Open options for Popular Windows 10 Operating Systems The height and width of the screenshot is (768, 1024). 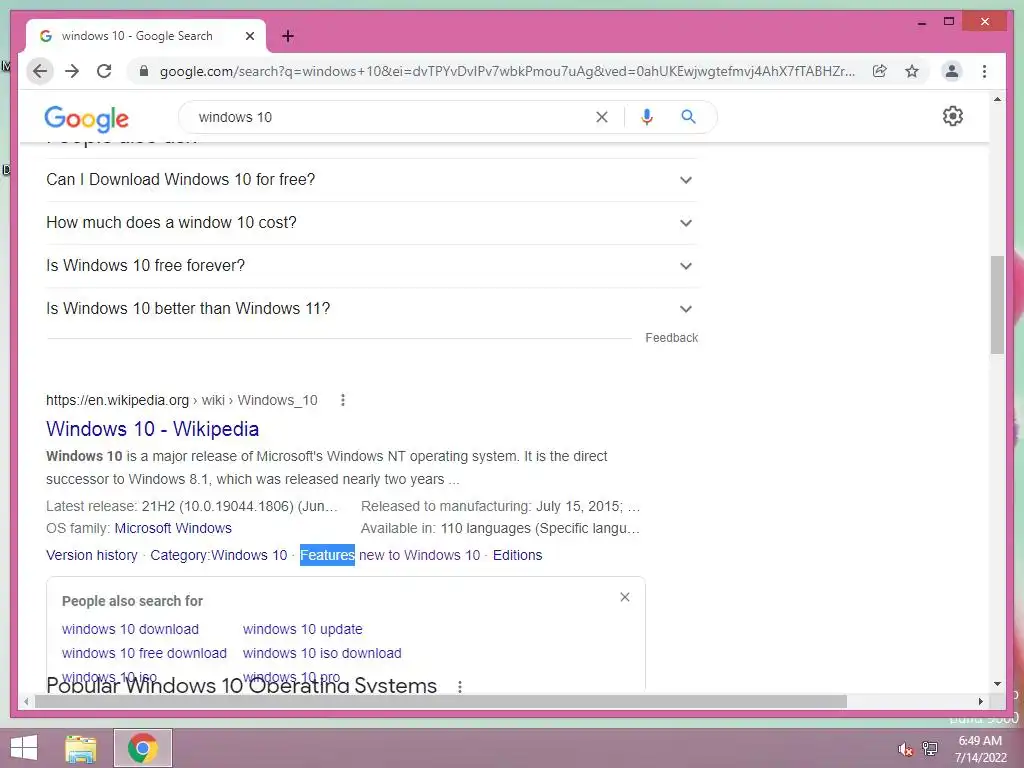tap(460, 686)
